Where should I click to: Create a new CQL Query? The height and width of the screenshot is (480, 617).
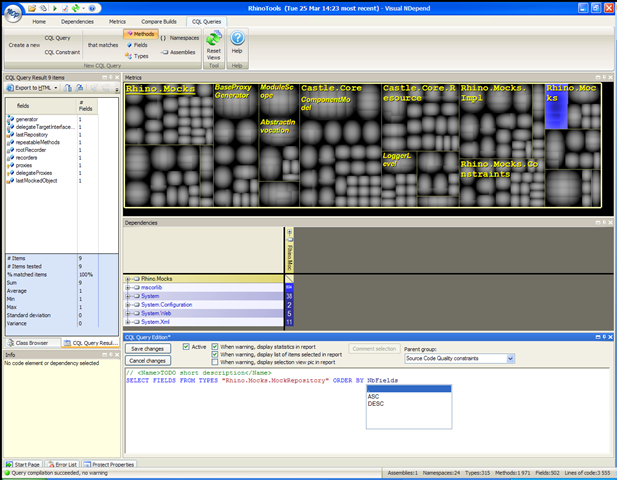click(57, 38)
